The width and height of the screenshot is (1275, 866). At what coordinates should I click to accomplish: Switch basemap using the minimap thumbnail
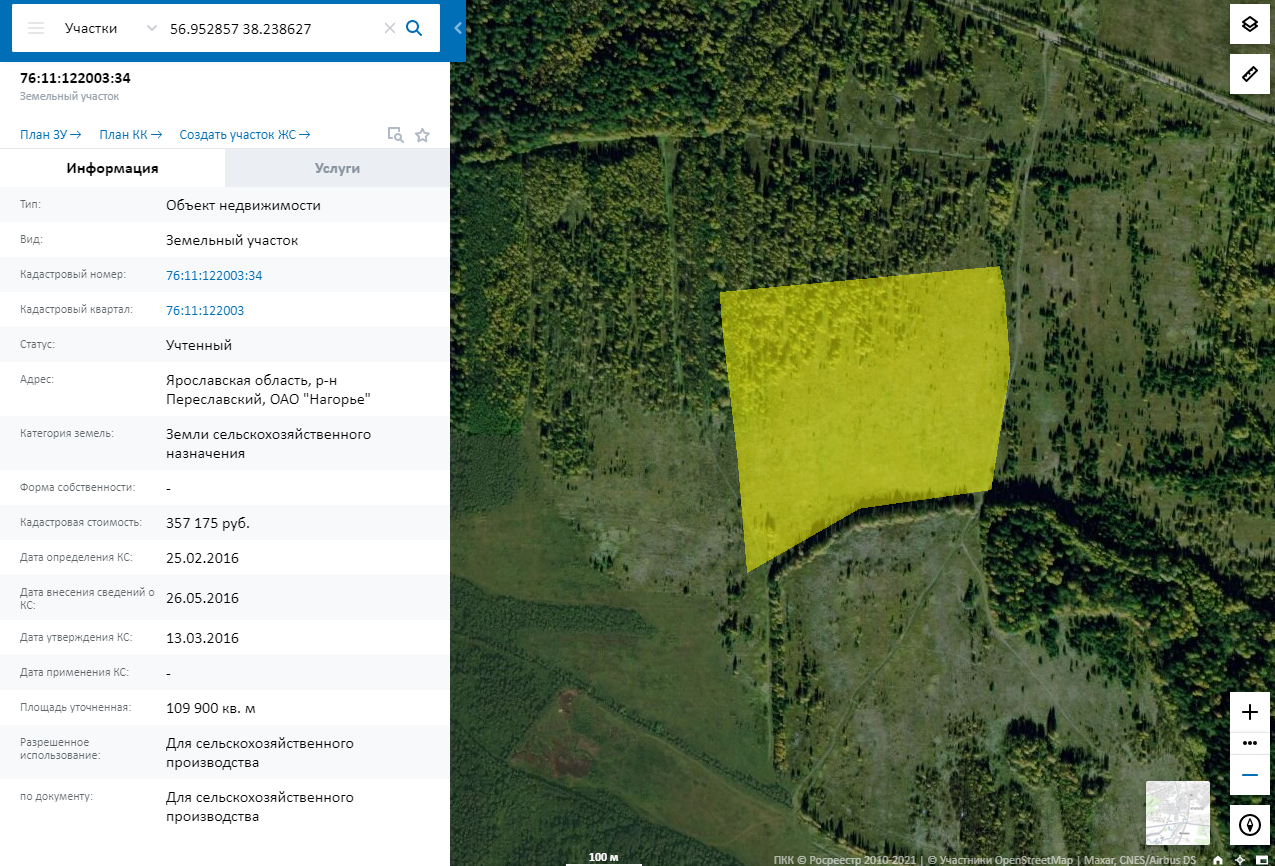[1177, 813]
